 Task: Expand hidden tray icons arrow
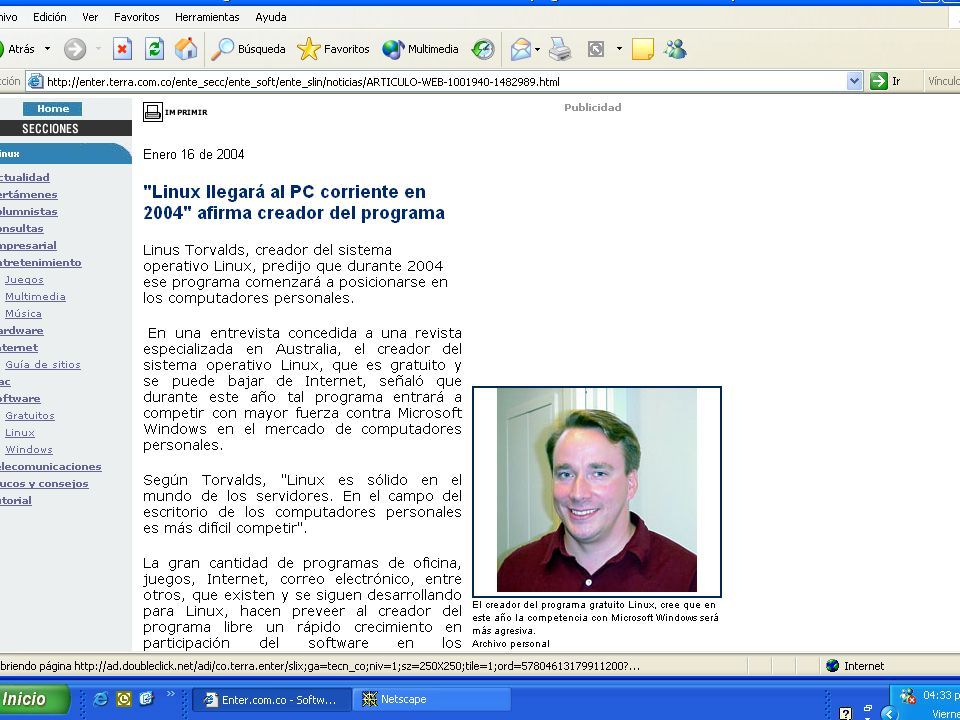[889, 713]
